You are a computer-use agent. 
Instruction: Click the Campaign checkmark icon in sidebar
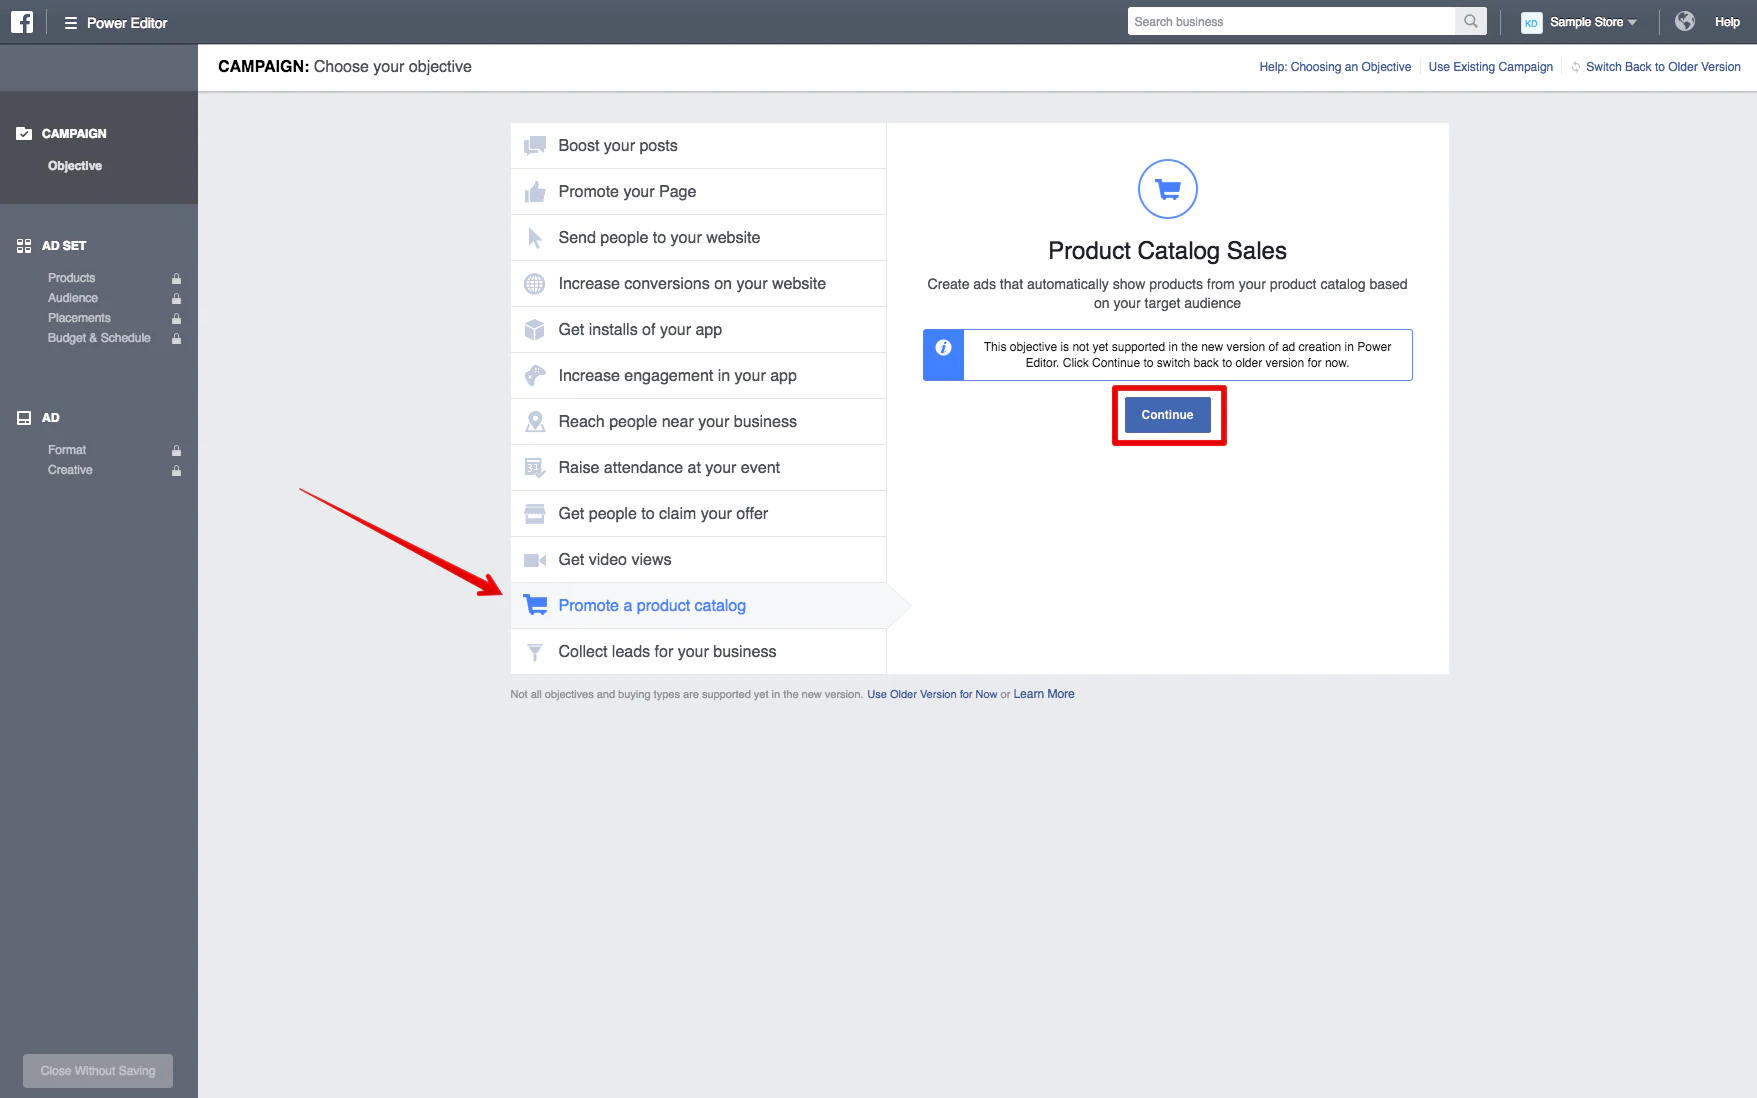[x=24, y=134]
